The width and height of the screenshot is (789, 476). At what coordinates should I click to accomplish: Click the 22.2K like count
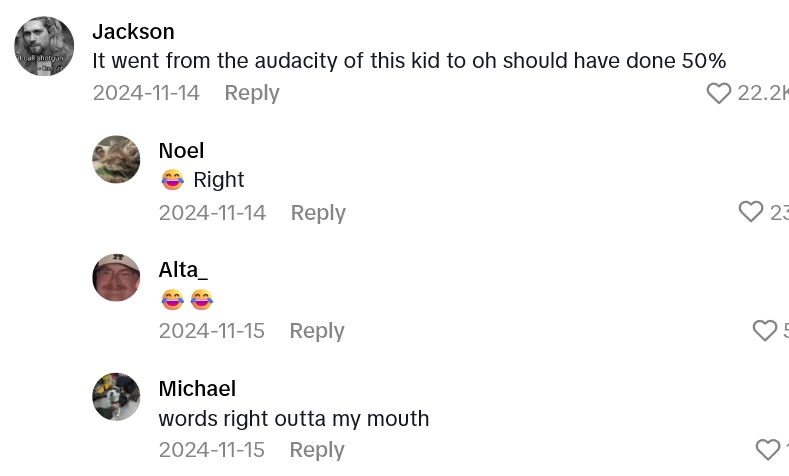coord(762,93)
